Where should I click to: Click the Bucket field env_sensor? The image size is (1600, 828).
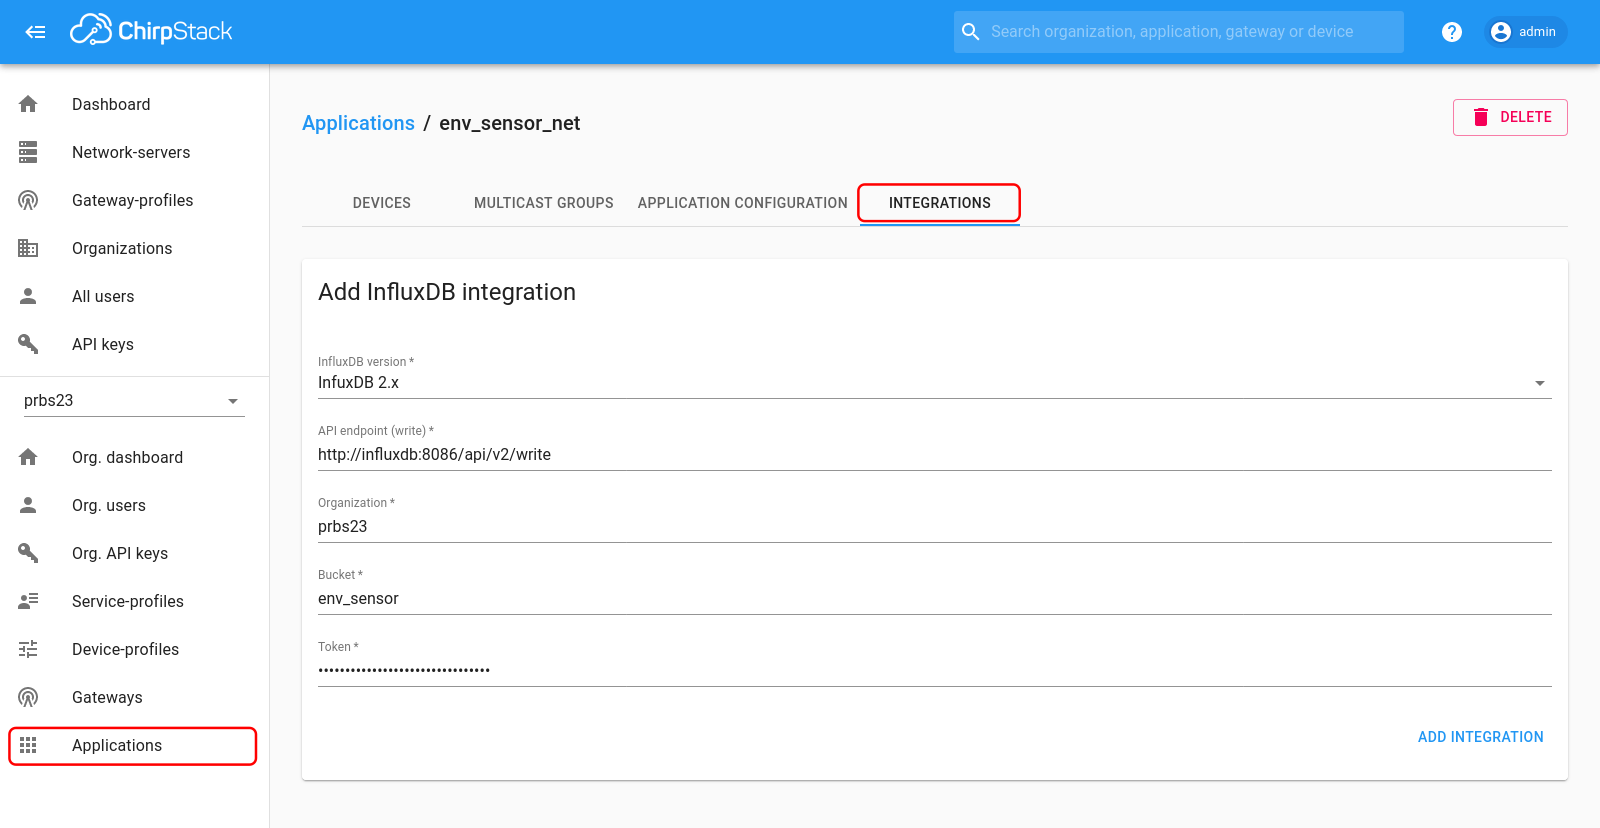click(x=934, y=599)
